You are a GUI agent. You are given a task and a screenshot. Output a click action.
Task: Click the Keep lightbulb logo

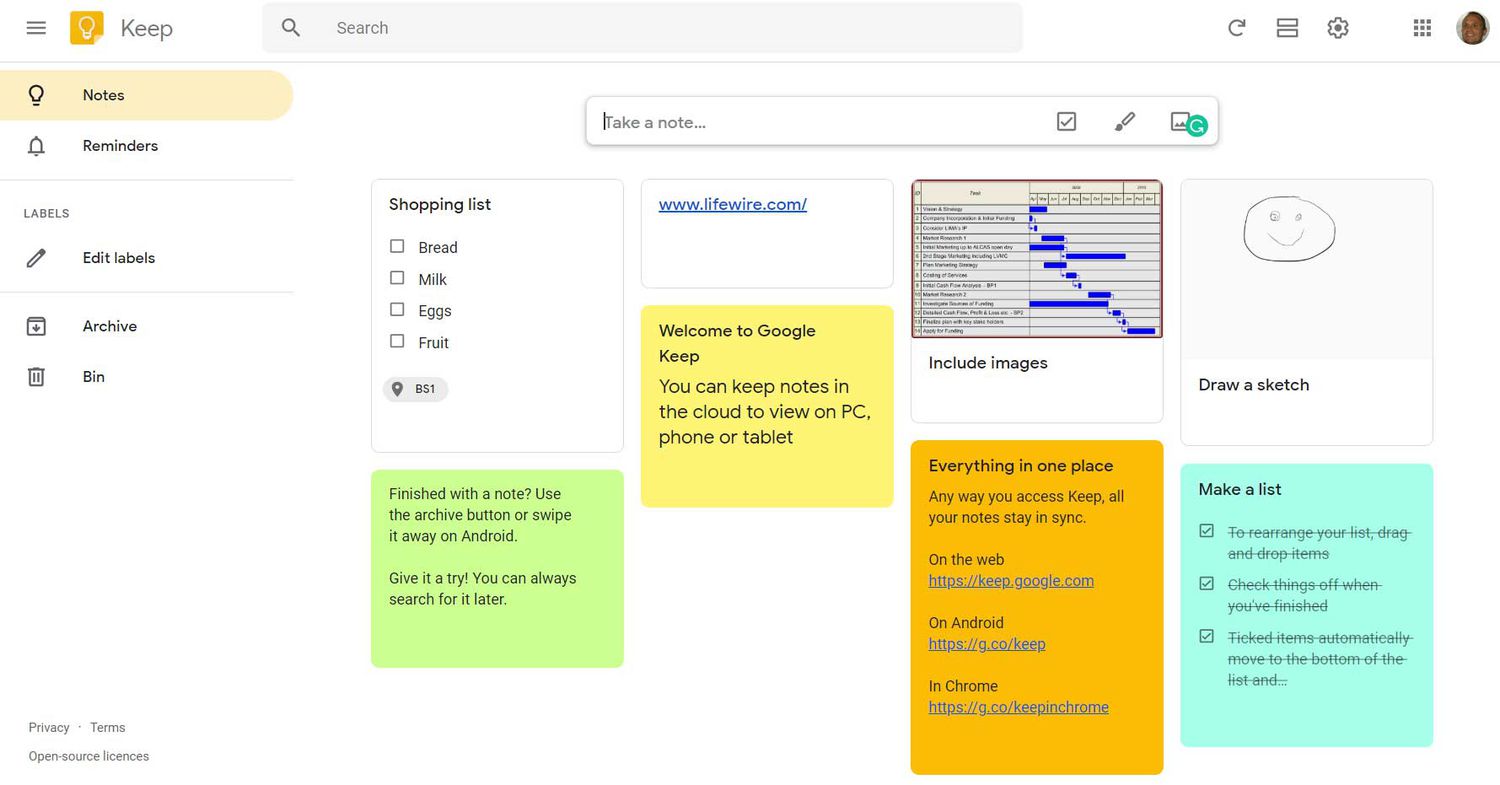pos(87,28)
